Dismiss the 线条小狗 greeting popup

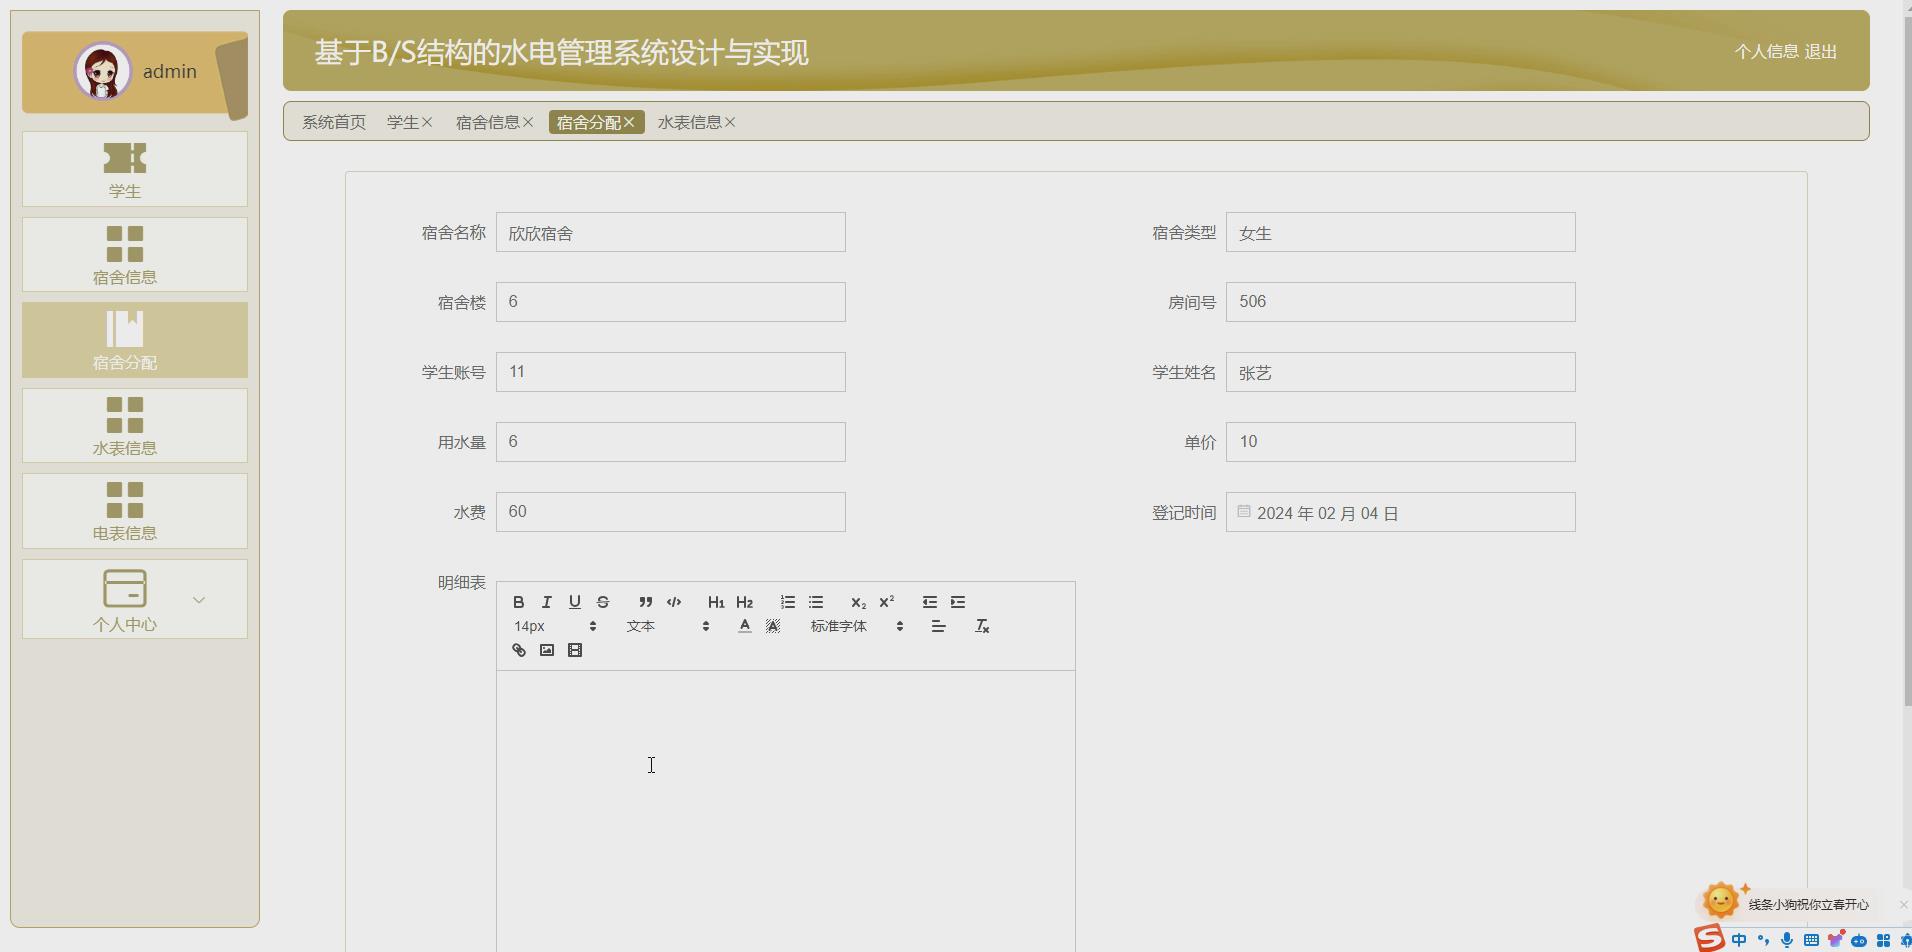[x=1903, y=904]
